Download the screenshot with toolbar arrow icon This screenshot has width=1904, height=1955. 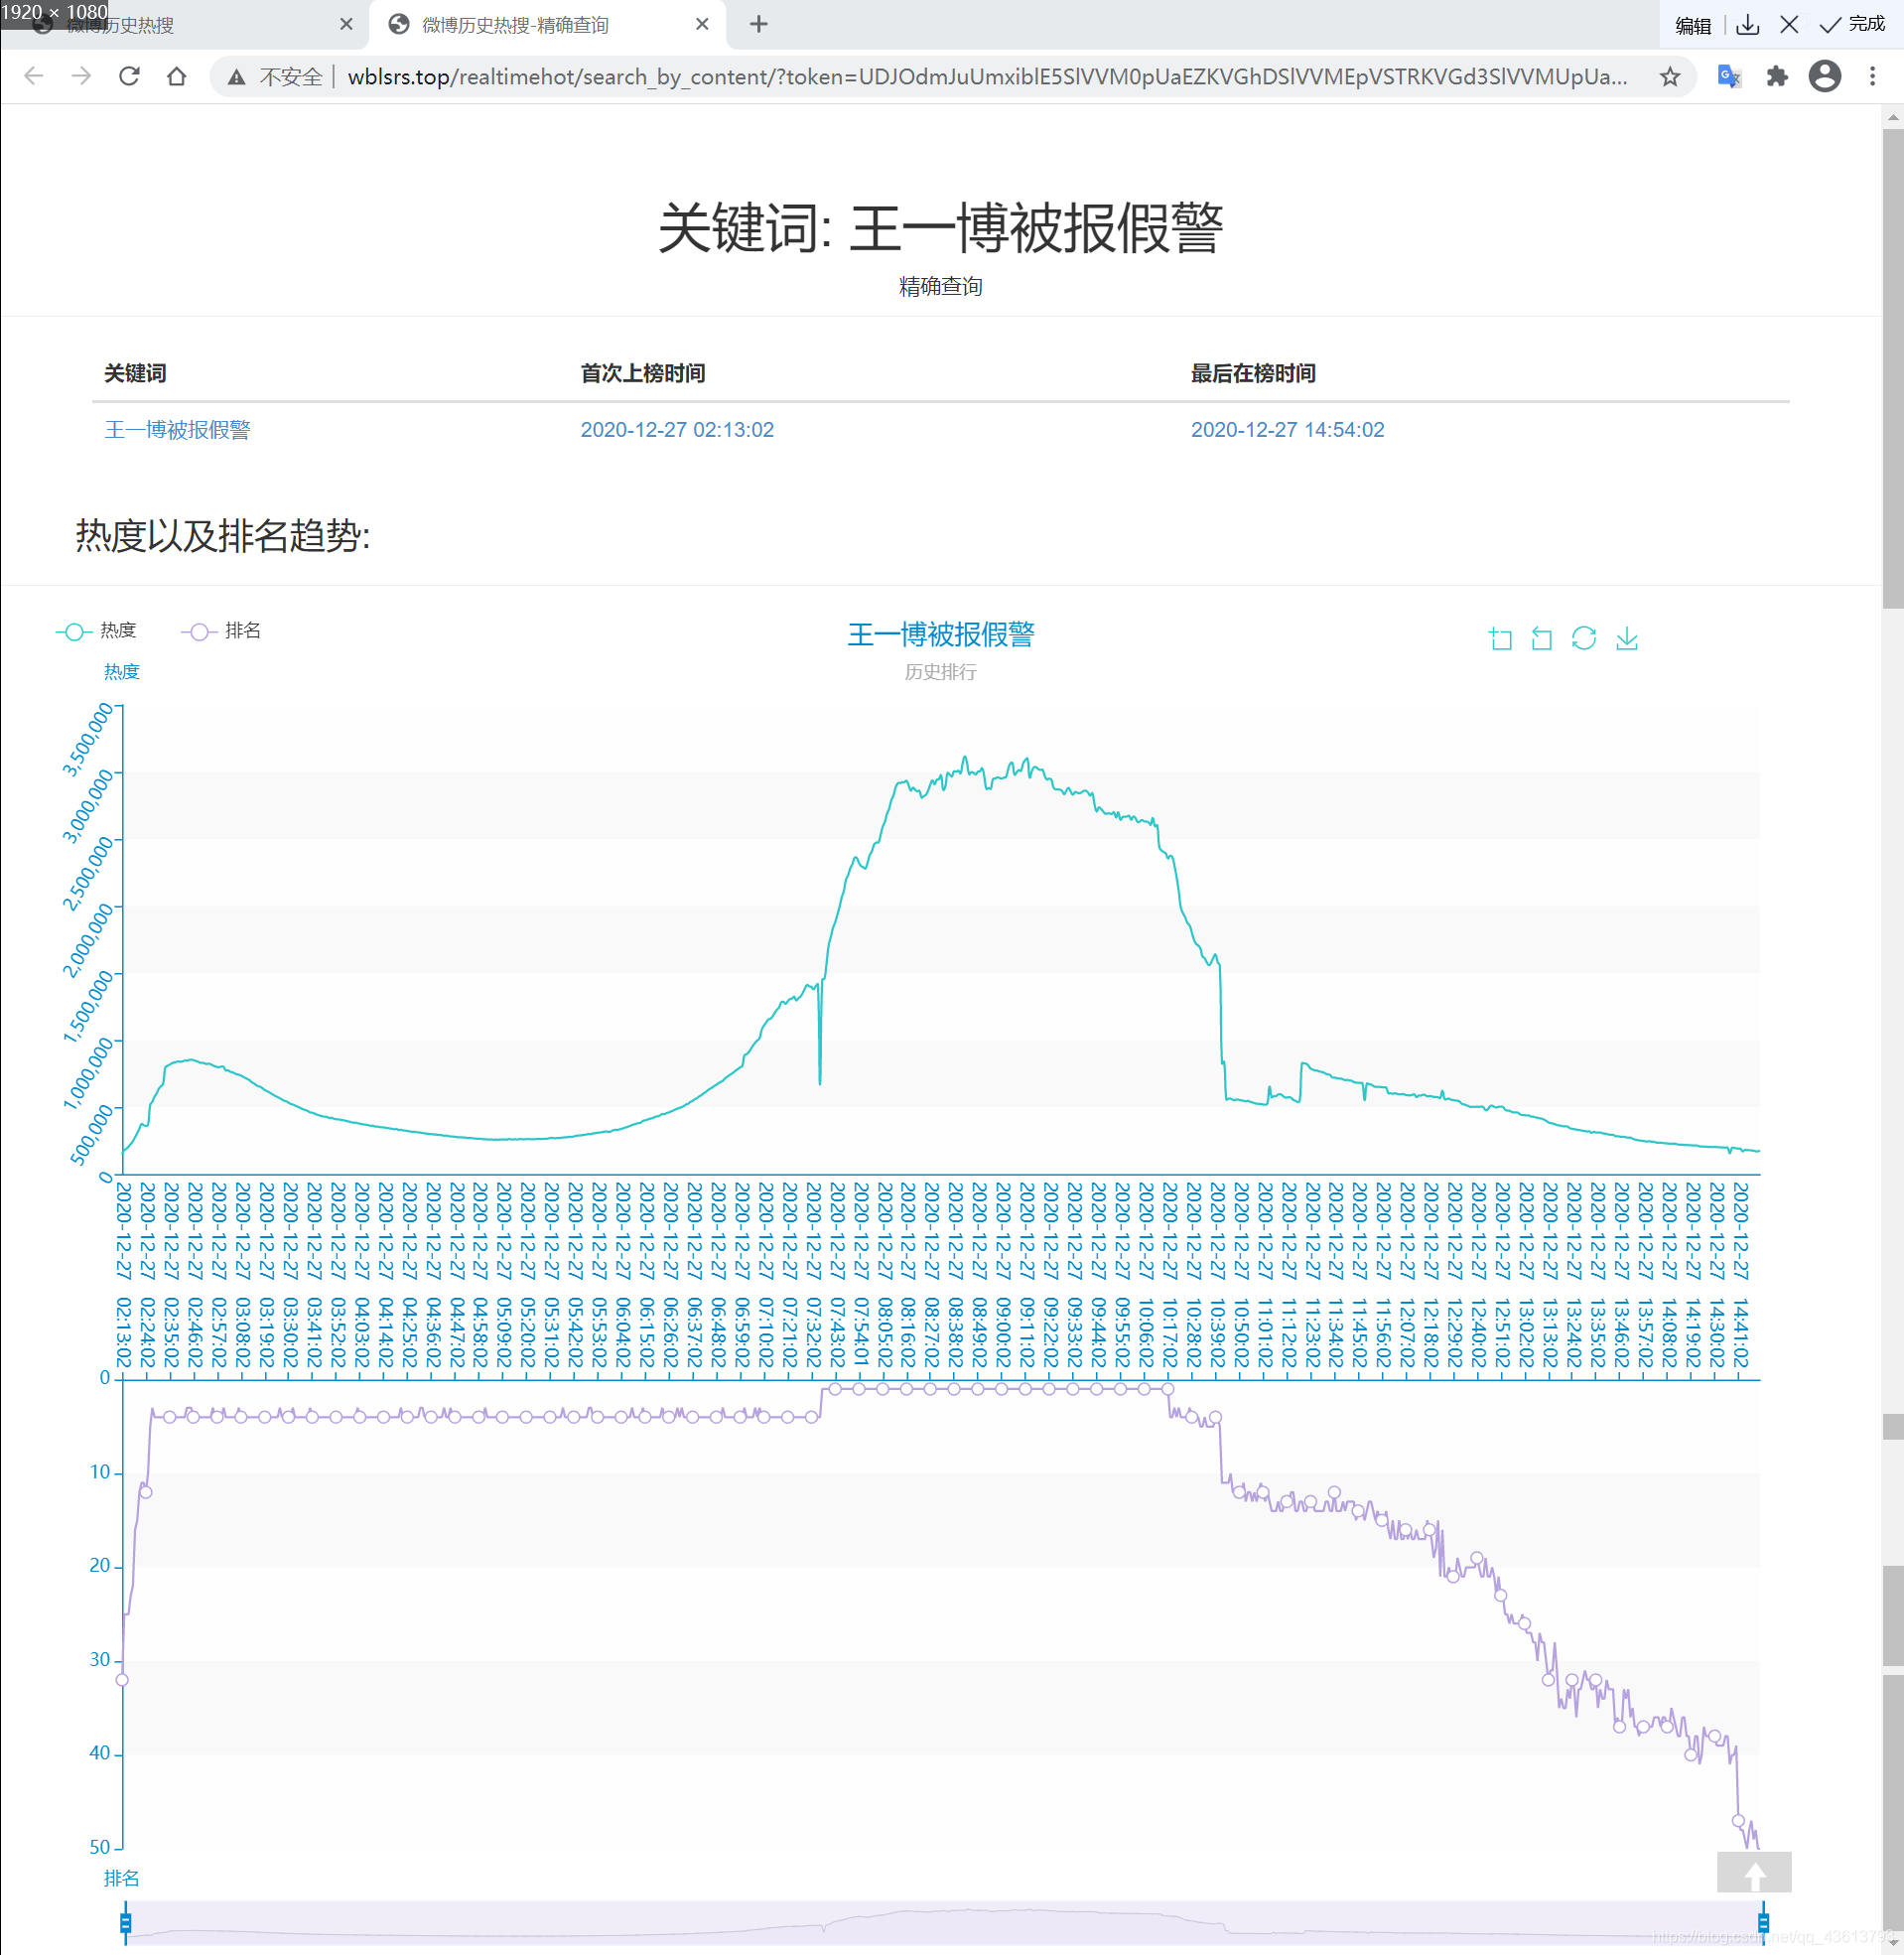click(1748, 25)
